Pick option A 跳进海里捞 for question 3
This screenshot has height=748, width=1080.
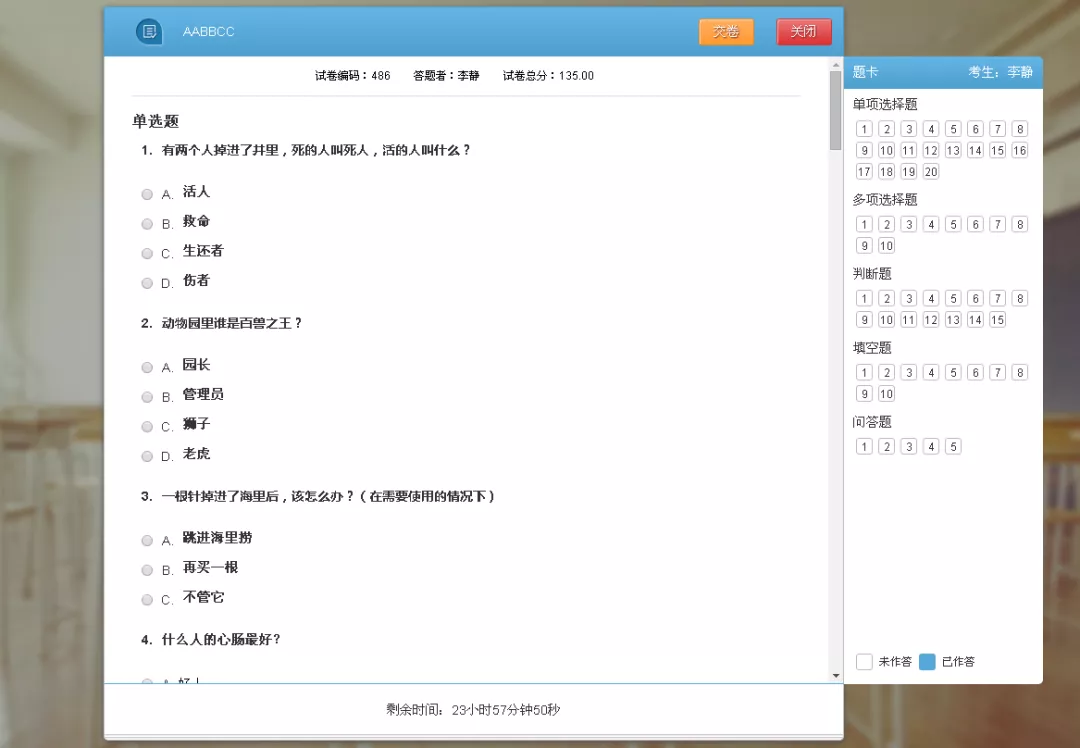point(147,541)
